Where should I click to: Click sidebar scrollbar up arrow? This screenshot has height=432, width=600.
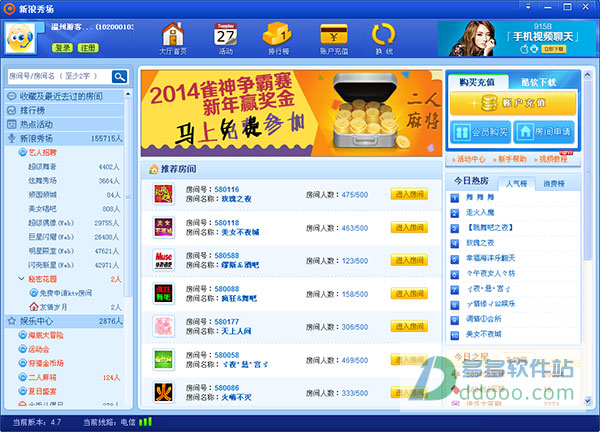click(128, 94)
